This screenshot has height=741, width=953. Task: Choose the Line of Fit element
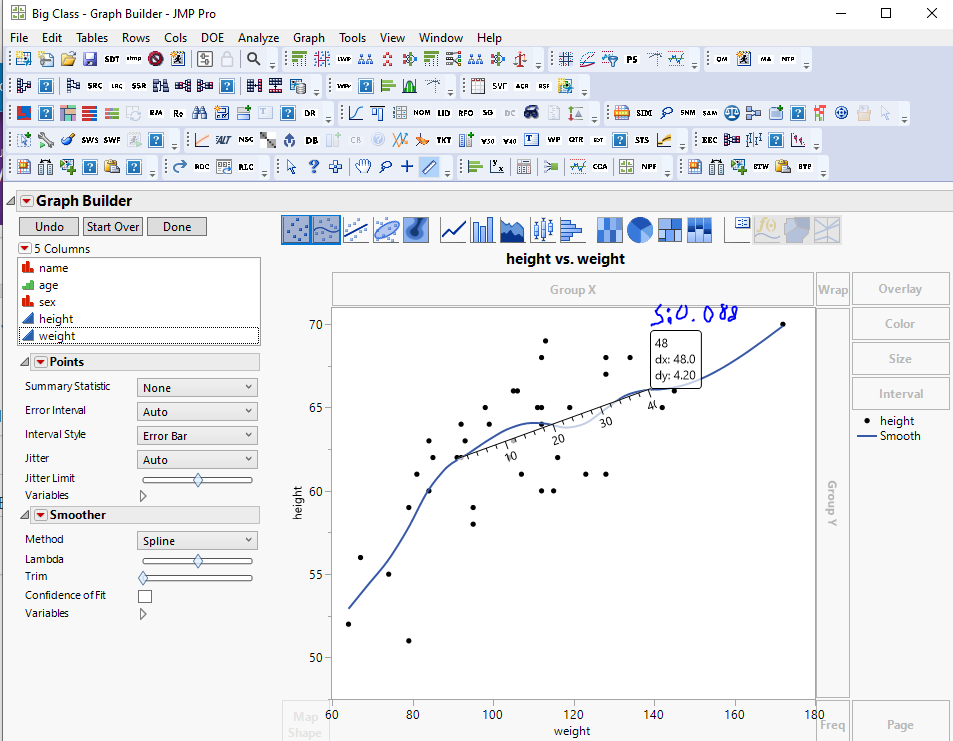(x=356, y=230)
